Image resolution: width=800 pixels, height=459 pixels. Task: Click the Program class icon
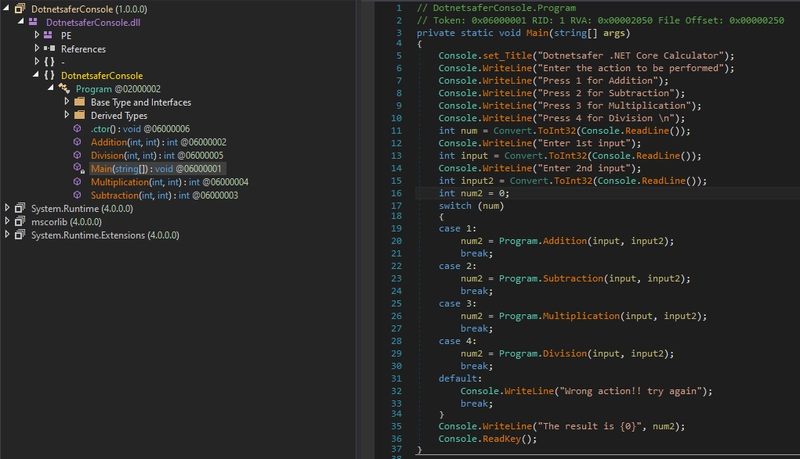coord(64,88)
